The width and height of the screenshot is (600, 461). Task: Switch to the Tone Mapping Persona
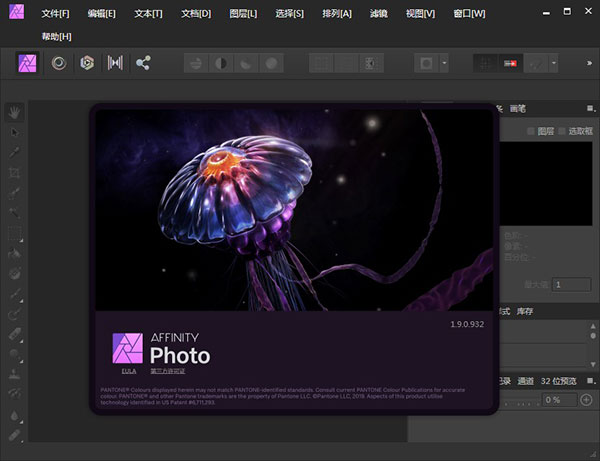115,63
